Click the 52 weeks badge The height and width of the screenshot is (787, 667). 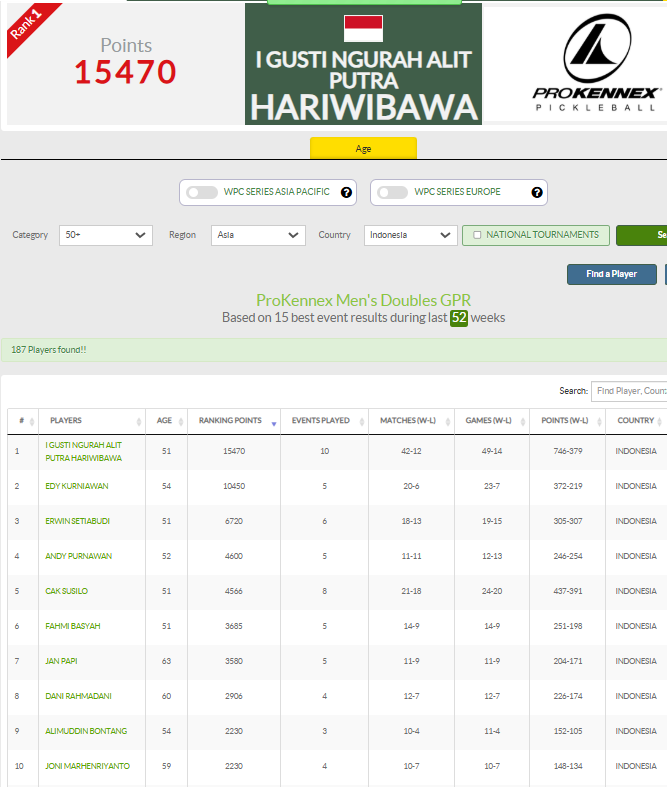459,318
